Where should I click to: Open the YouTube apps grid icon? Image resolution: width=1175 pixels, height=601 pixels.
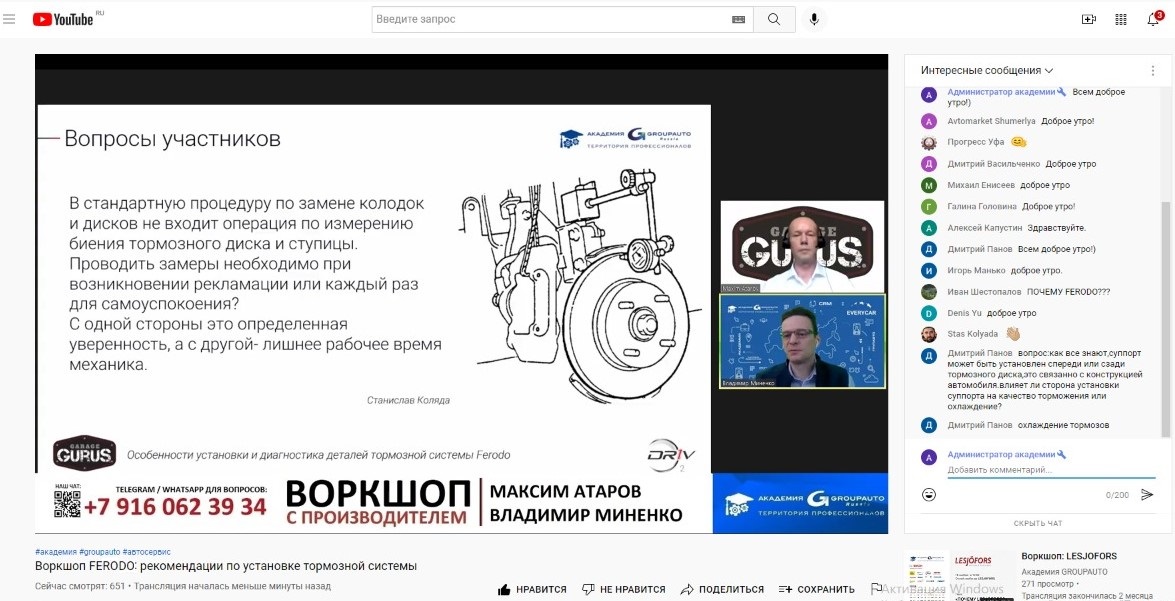1121,19
